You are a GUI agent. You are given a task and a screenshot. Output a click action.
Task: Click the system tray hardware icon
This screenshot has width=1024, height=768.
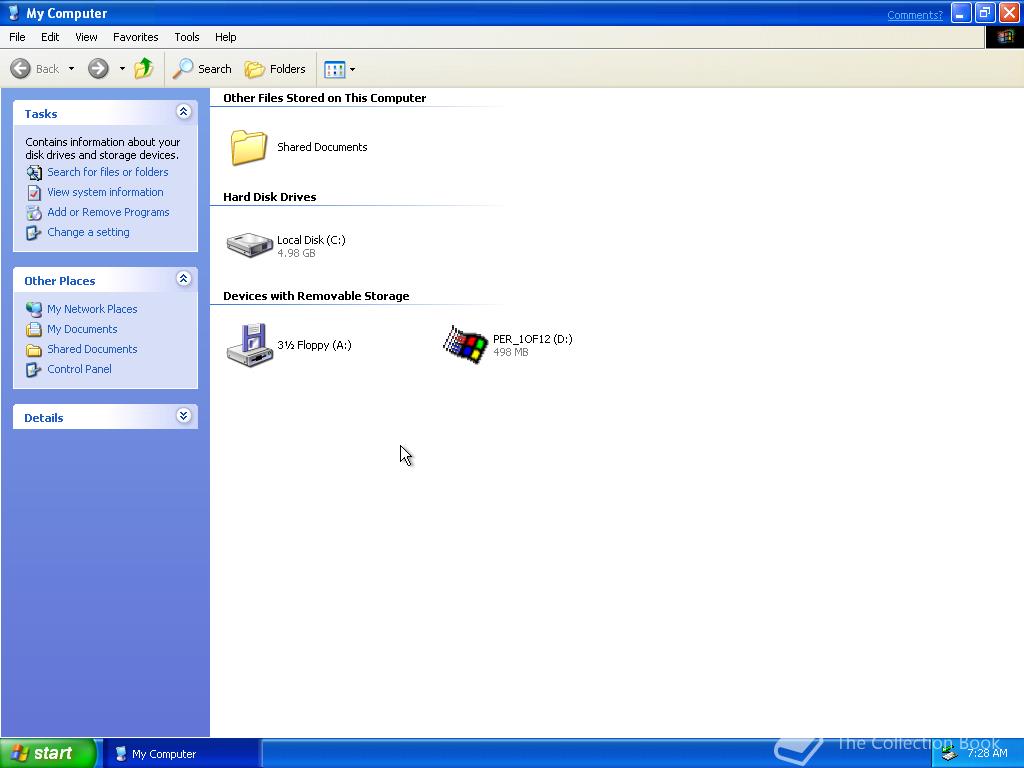click(949, 754)
